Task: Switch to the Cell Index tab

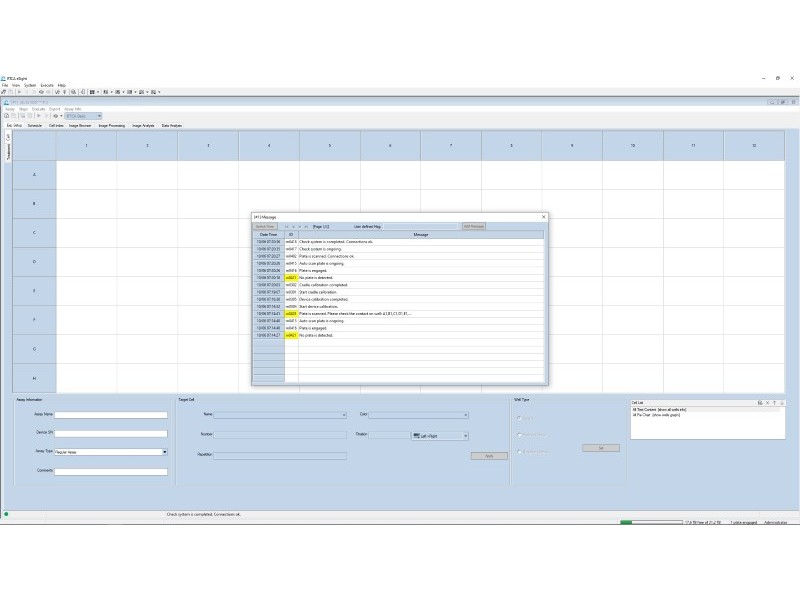Action: click(56, 126)
